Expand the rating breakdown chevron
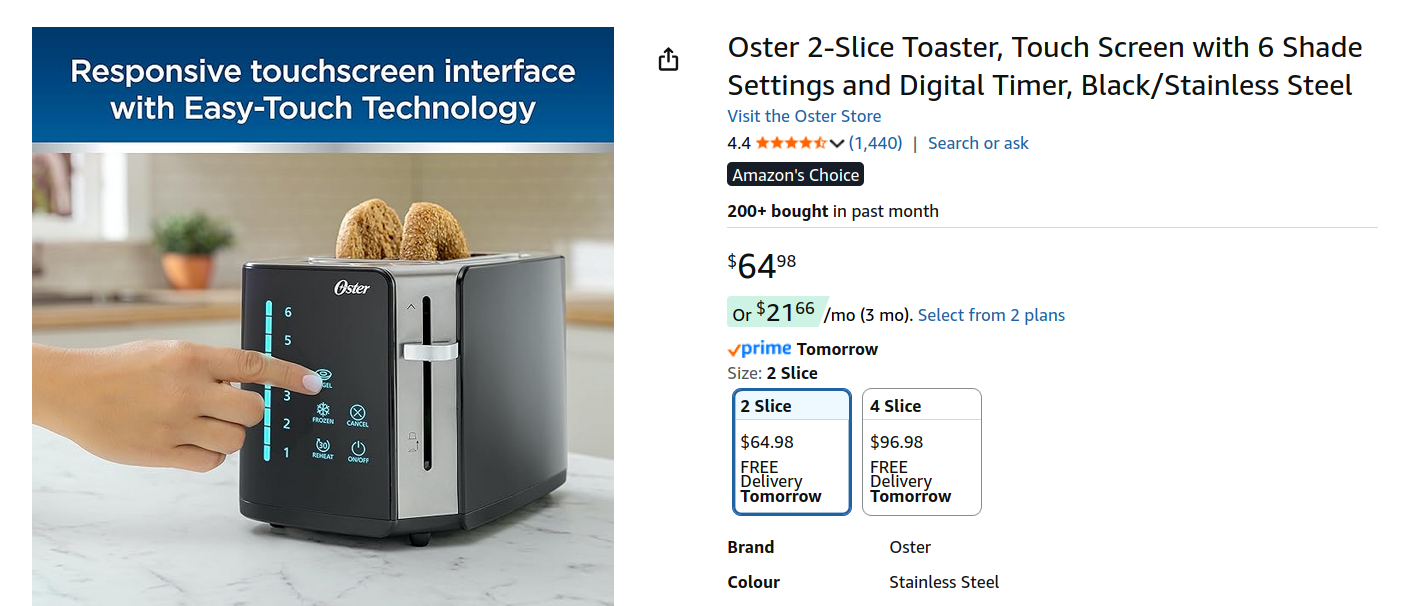 [838, 143]
